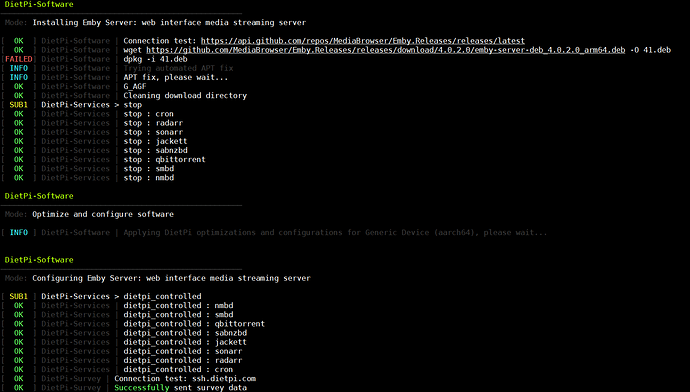Click the 'stop : radarr' entry
Image resolution: width=690 pixels, height=392 pixels.
tap(153, 123)
